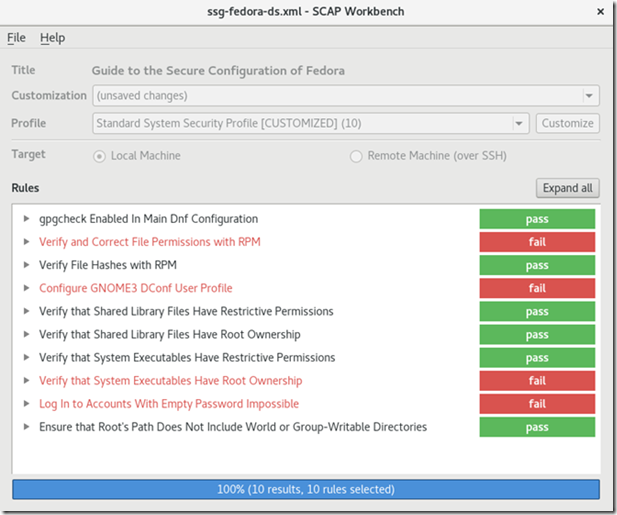617x515 pixels.
Task: Expand Shared Library Files Restrictive Permissions rule
Action: click(26, 311)
